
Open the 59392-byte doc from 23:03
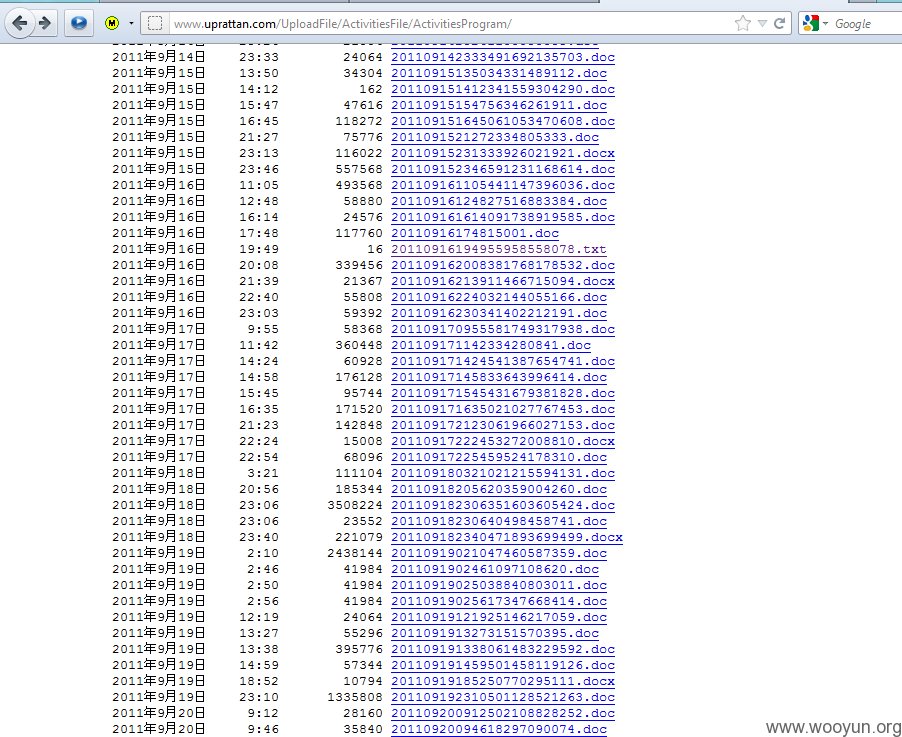point(499,314)
